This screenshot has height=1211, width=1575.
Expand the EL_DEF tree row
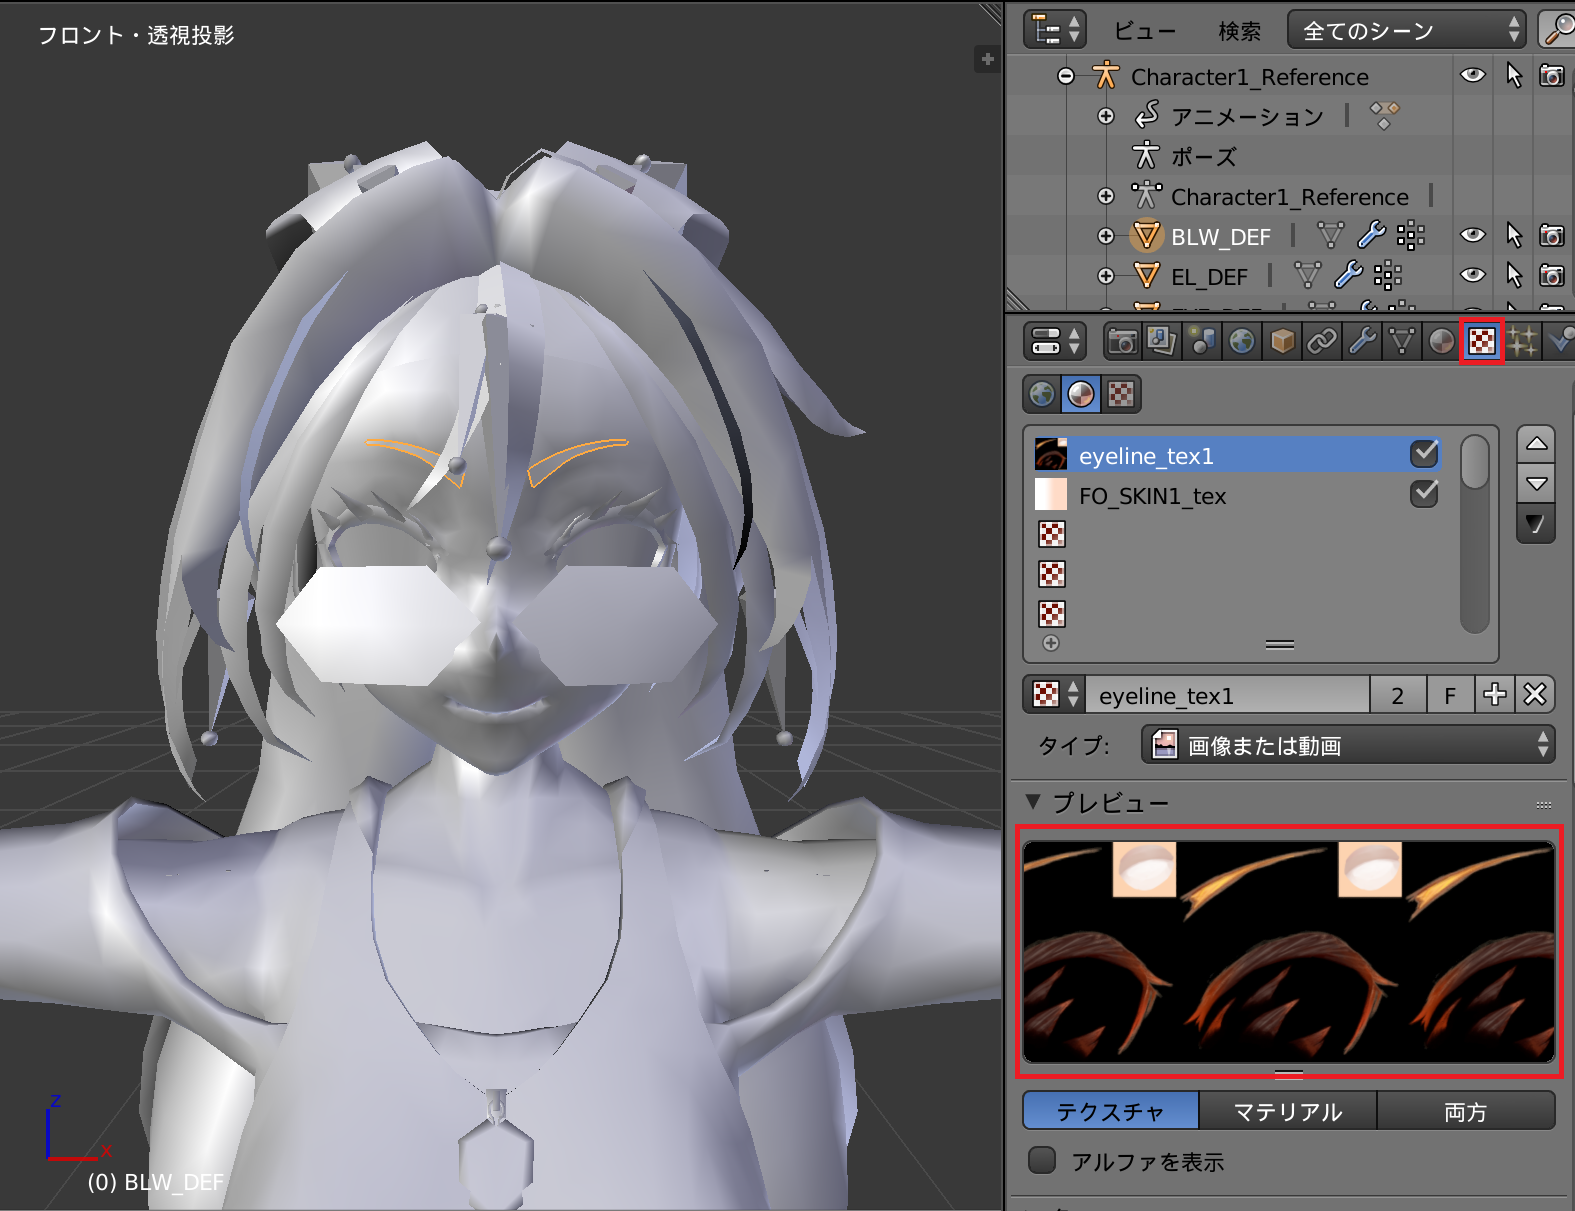pos(1106,276)
